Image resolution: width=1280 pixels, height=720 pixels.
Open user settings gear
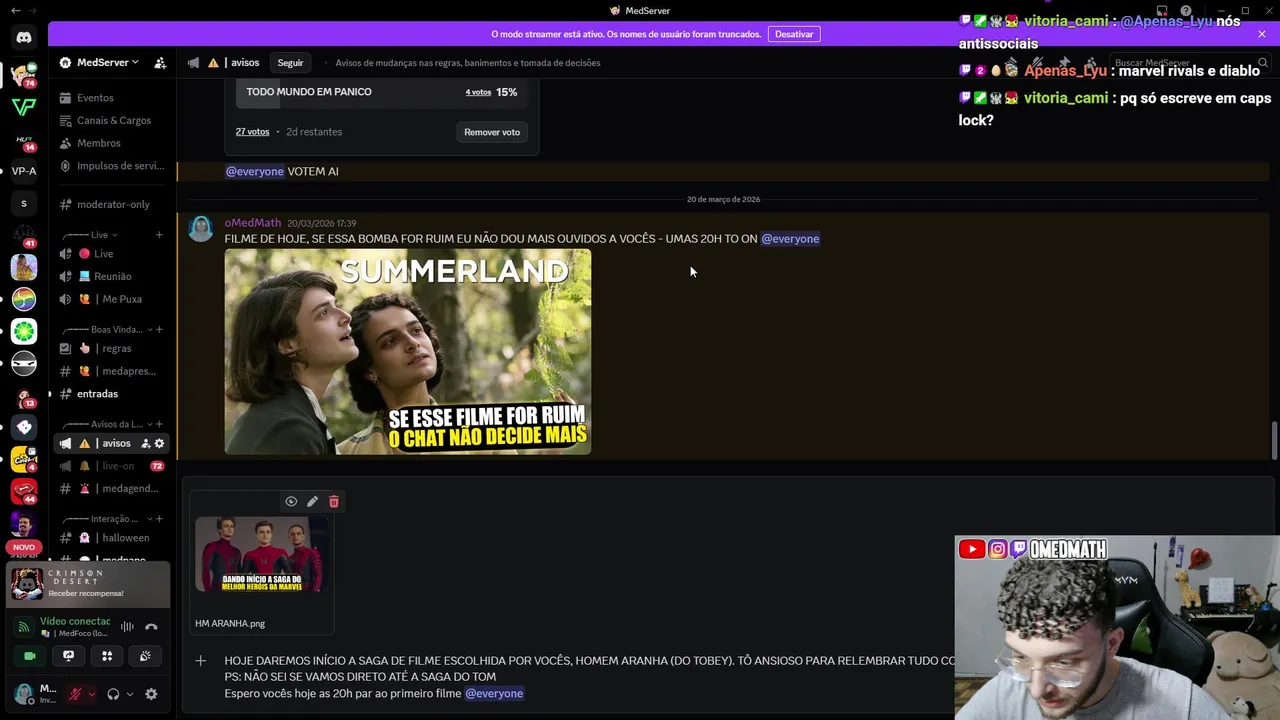click(151, 694)
